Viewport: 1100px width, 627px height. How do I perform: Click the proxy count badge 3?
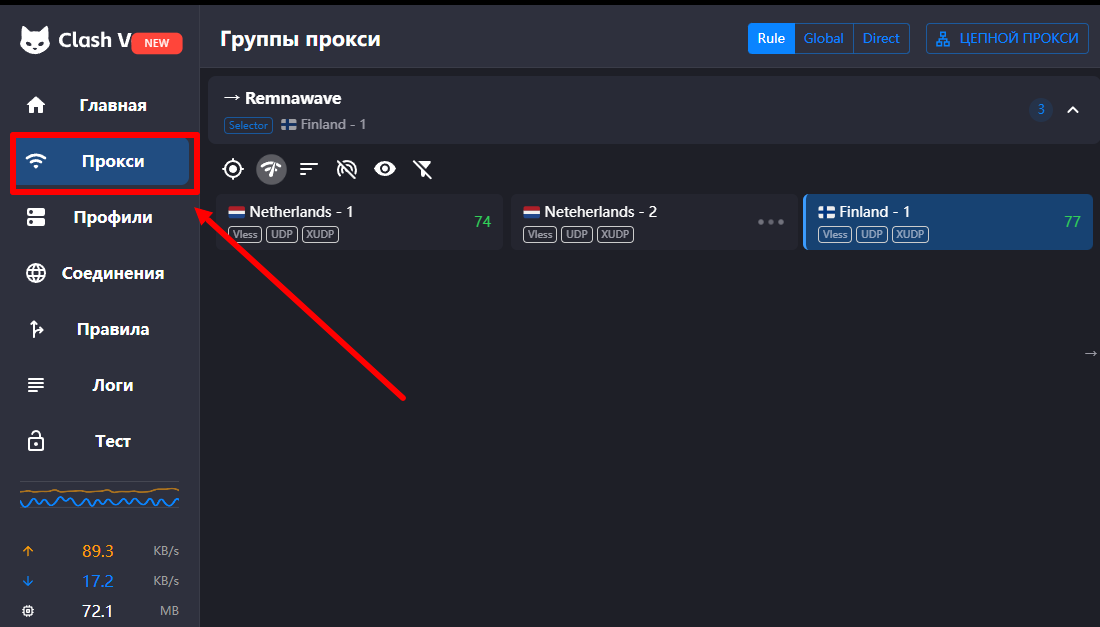tap(1041, 109)
